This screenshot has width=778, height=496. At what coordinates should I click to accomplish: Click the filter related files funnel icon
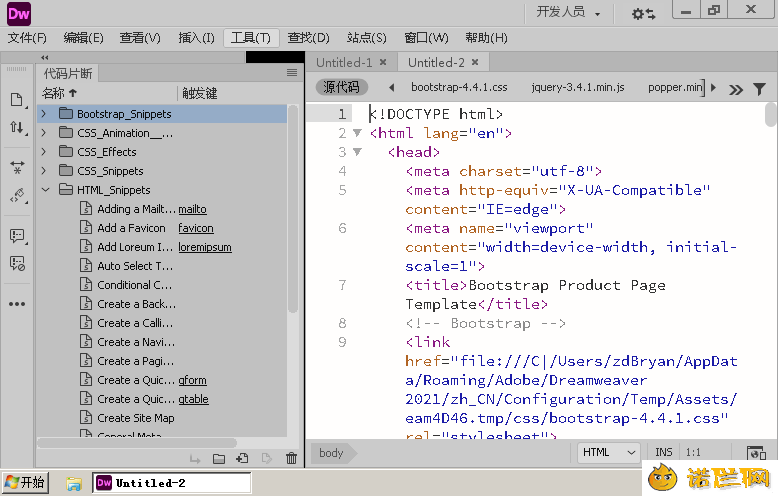[759, 89]
